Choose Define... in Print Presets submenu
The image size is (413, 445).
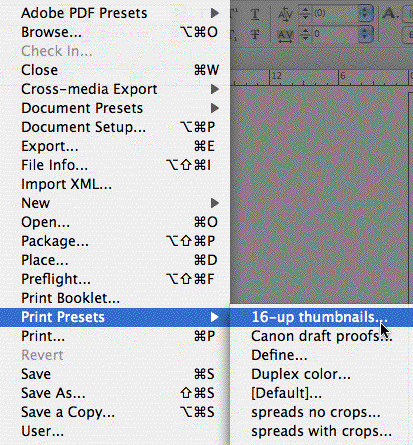tap(321, 355)
